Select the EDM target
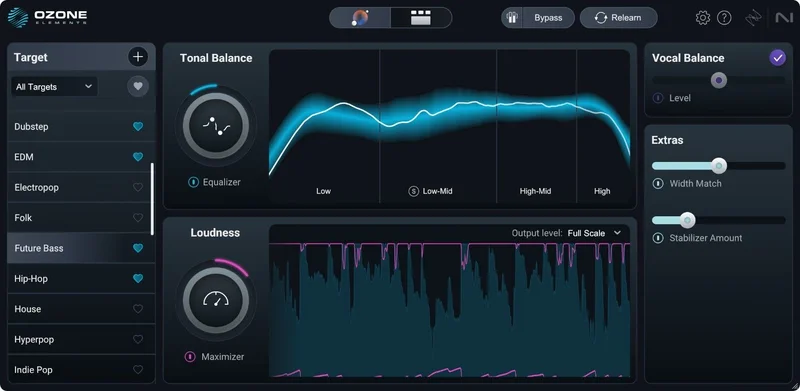800x391 pixels. click(81, 157)
